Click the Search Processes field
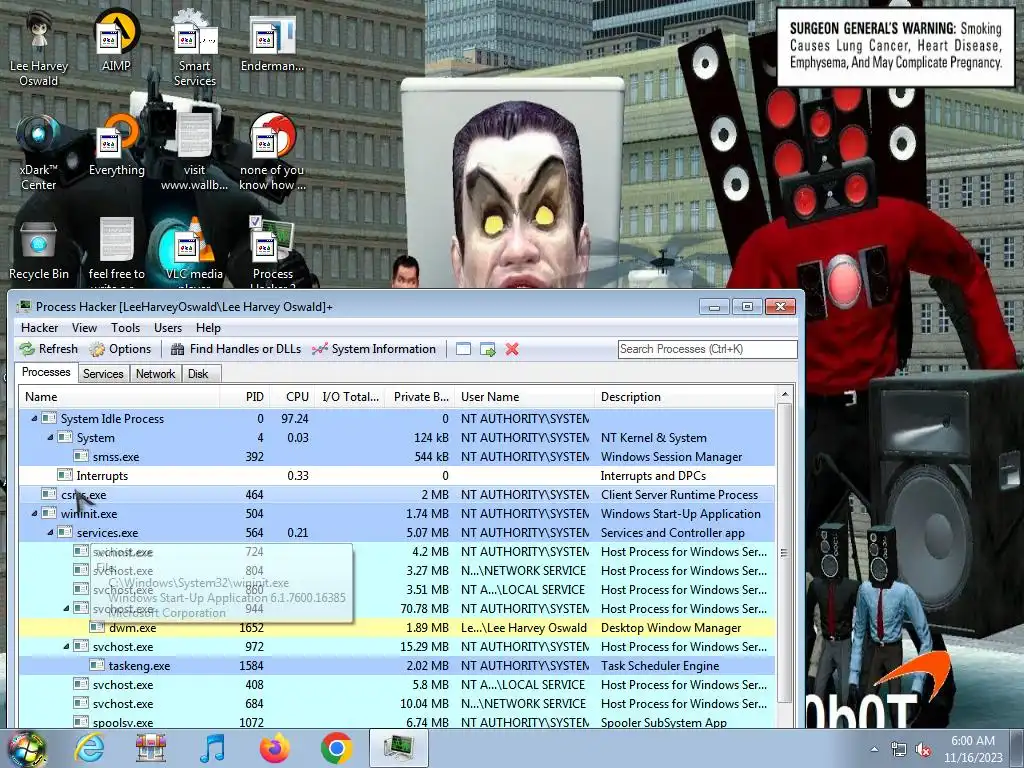1024x768 pixels. (x=707, y=349)
